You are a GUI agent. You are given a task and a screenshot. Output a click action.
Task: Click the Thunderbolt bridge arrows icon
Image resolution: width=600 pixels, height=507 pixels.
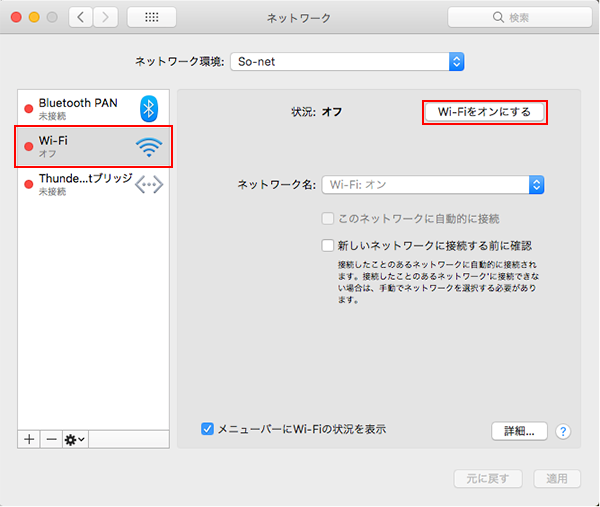[x=149, y=184]
